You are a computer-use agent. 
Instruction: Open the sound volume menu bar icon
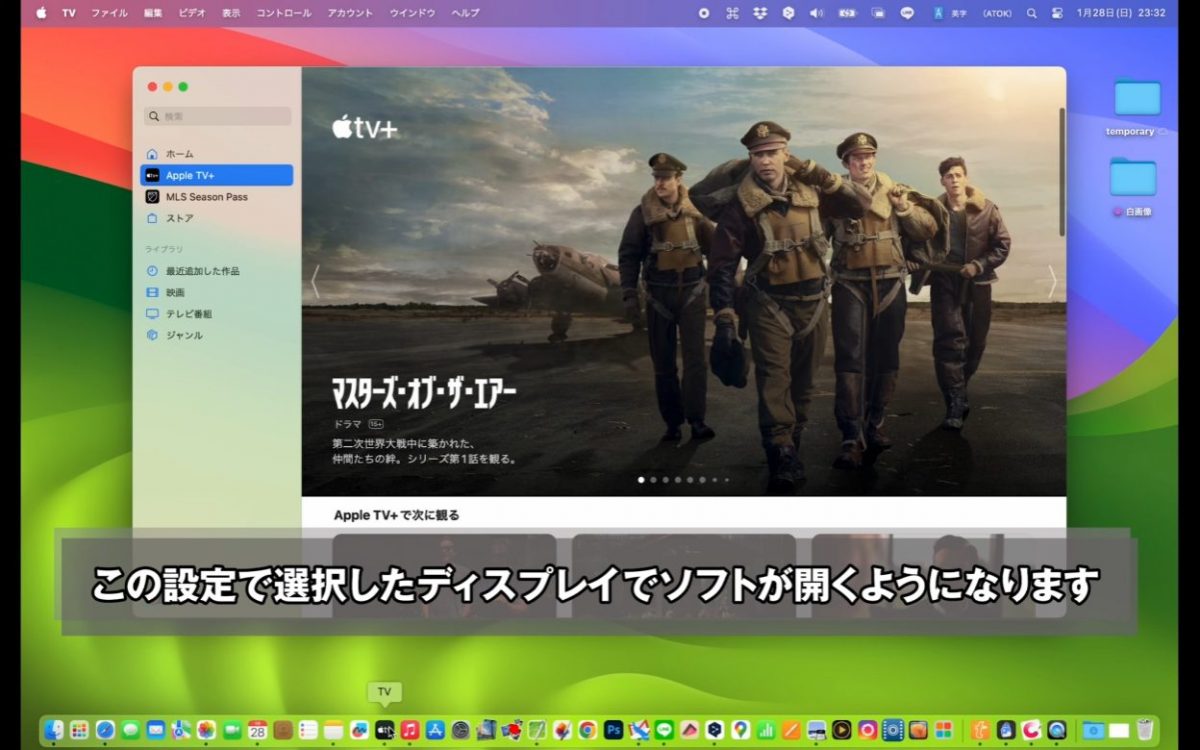(816, 13)
